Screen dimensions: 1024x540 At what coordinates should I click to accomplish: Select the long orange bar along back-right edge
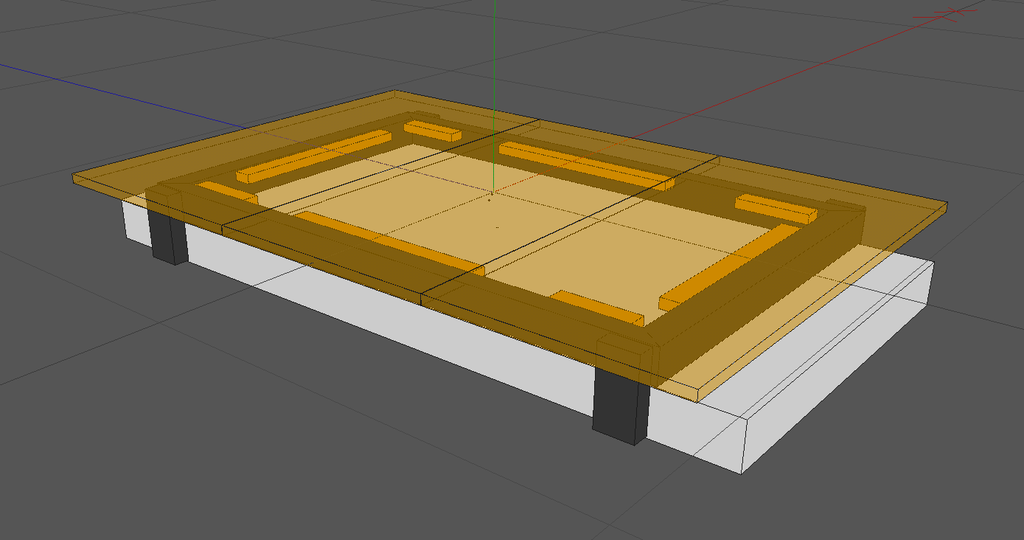coord(585,164)
